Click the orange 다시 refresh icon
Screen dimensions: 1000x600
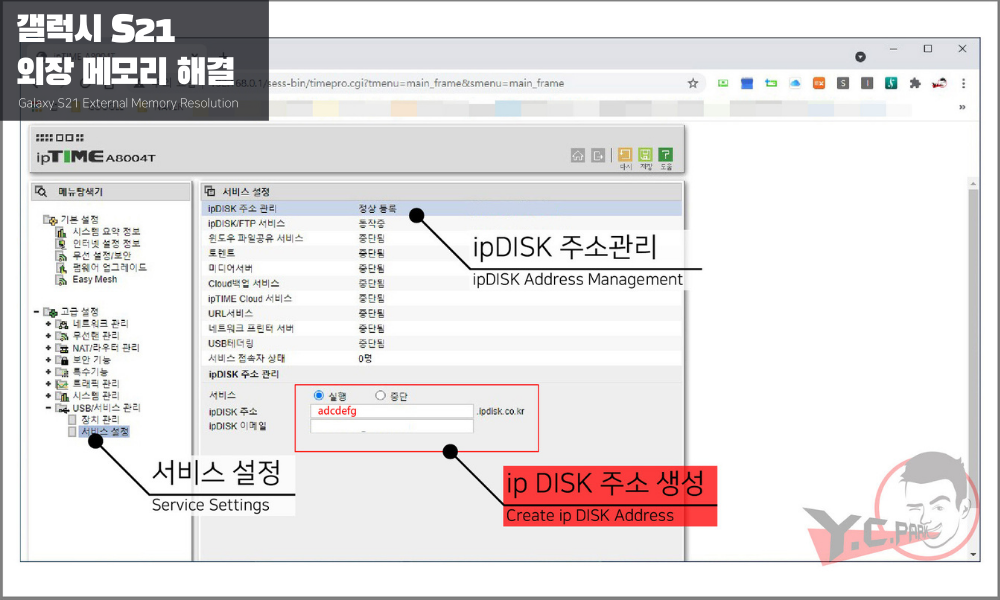tap(625, 155)
